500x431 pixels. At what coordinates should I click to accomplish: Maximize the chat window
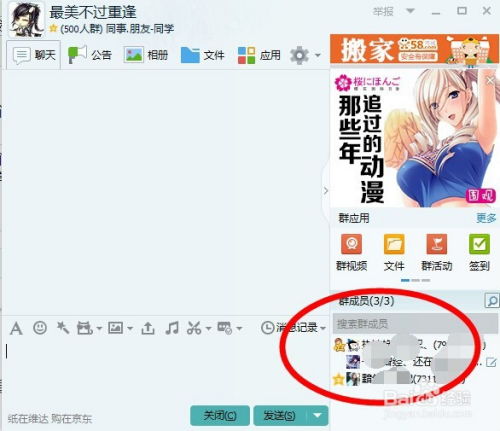pyautogui.click(x=462, y=11)
